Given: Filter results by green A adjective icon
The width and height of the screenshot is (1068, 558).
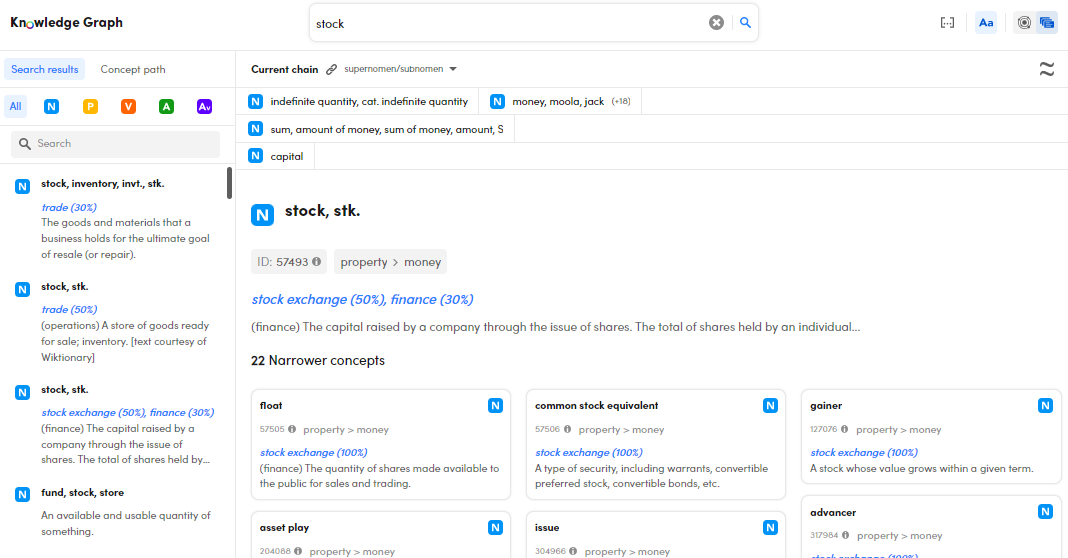Looking at the screenshot, I should pos(166,107).
